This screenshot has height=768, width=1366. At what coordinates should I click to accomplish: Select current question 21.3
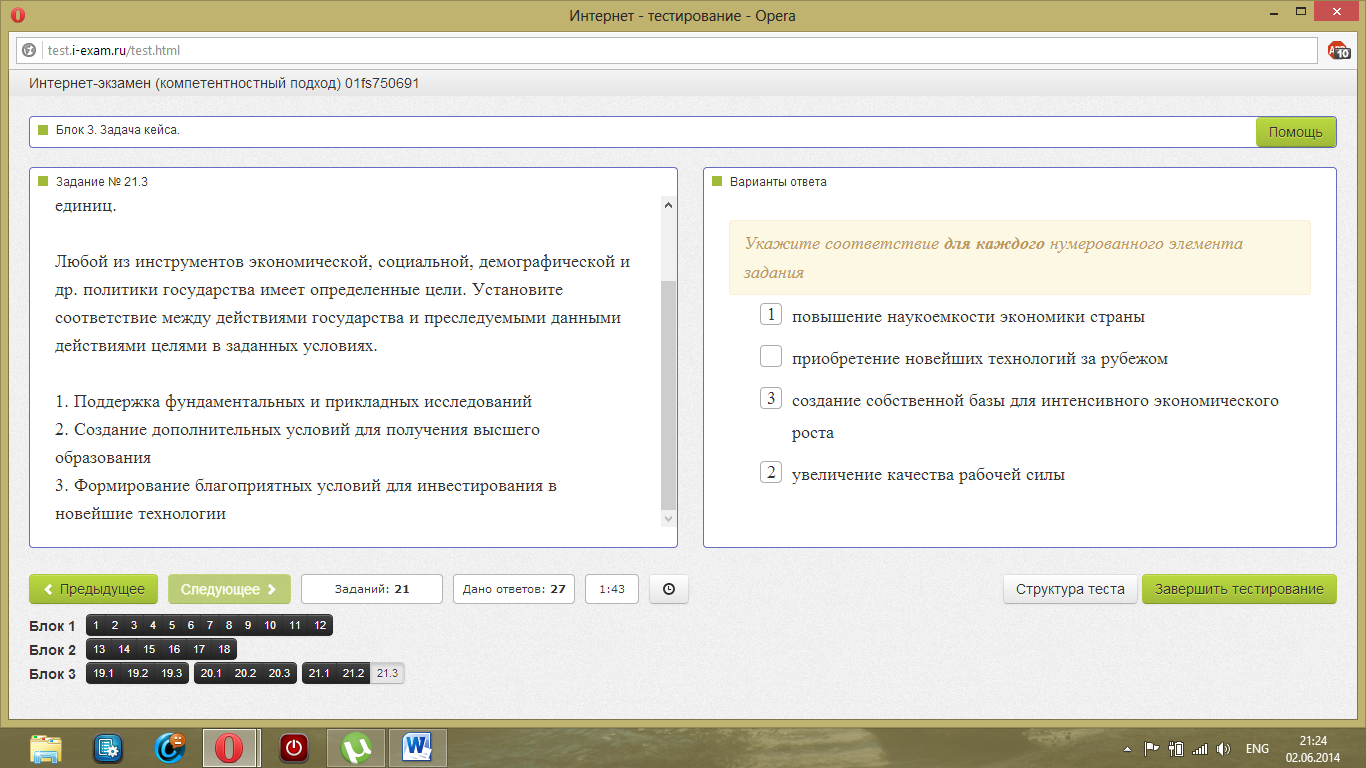pos(387,673)
